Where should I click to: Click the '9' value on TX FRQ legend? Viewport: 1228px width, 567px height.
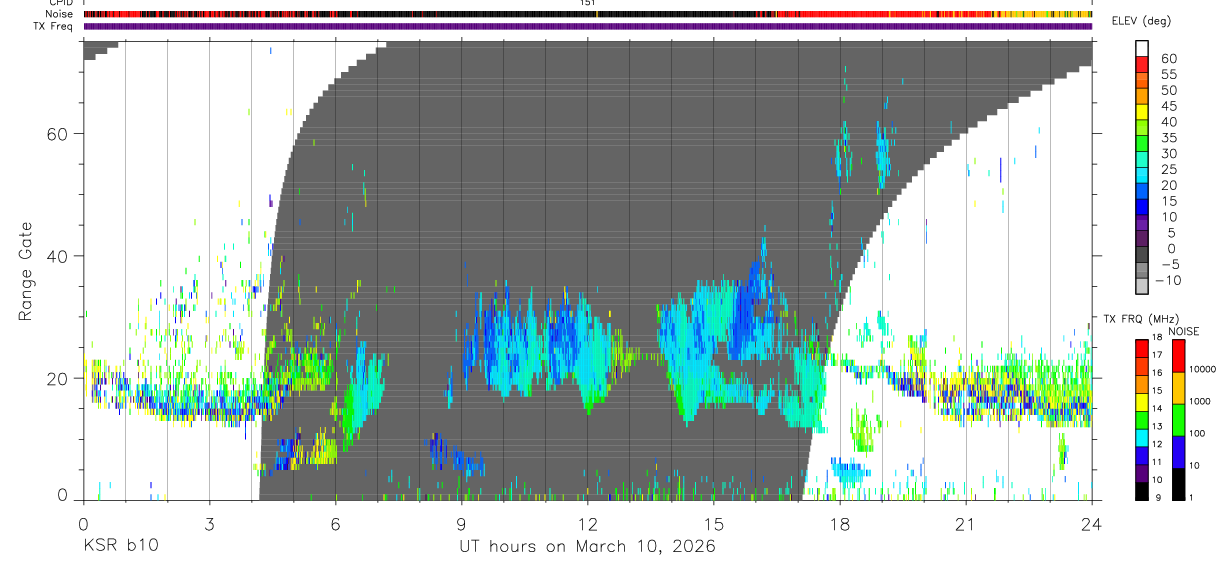tap(1158, 498)
